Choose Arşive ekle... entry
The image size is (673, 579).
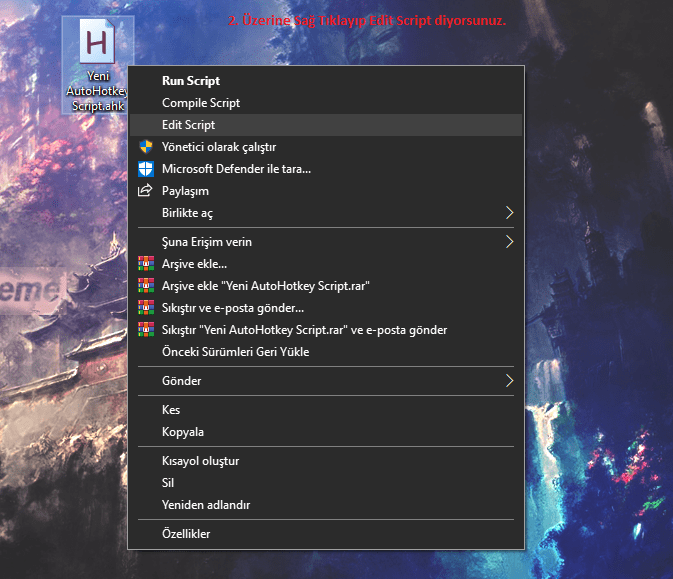(326, 264)
